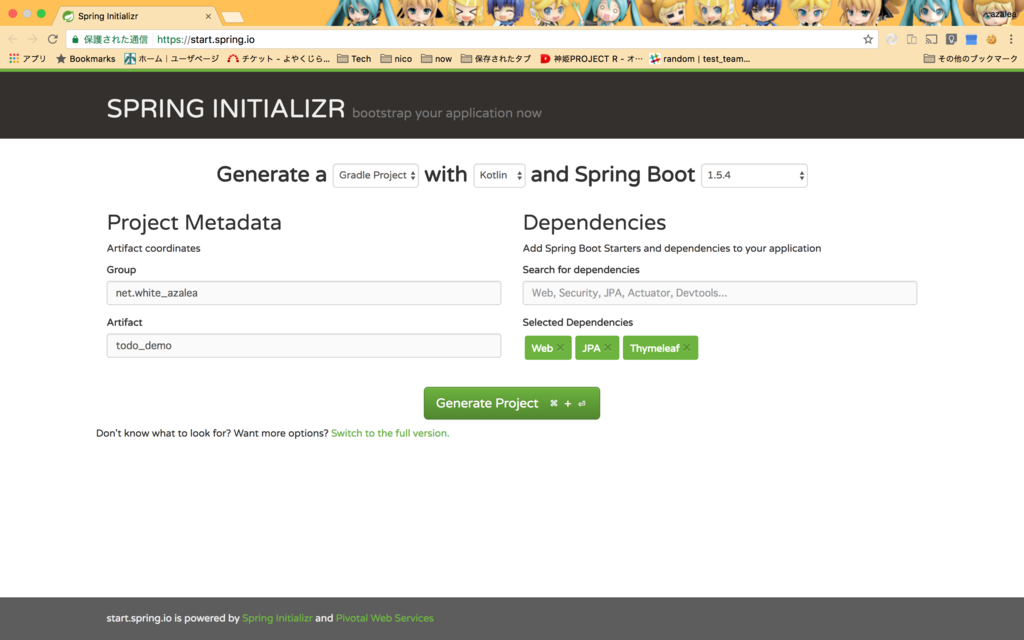The image size is (1024, 640).
Task: Open the Tech bookmarks folder
Action: click(354, 59)
